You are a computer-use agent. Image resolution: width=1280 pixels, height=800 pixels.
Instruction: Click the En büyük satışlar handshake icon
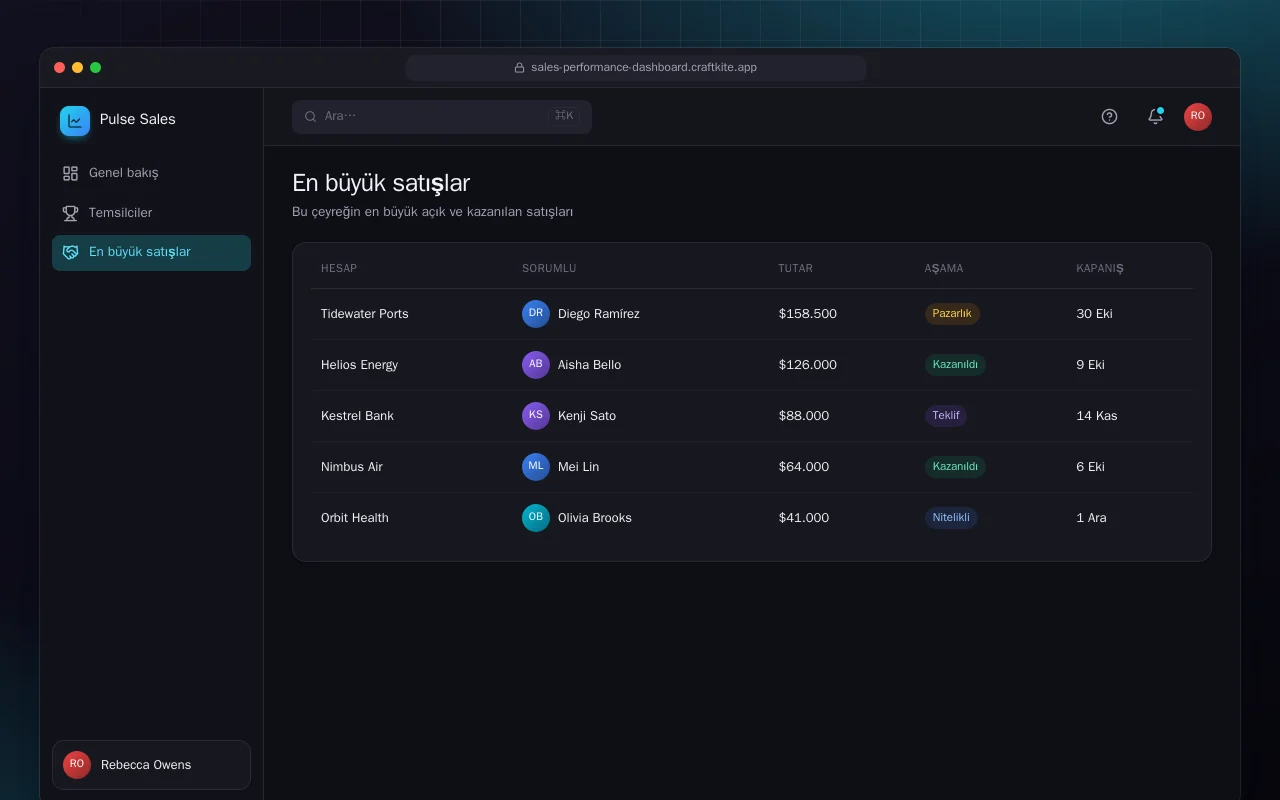click(70, 252)
